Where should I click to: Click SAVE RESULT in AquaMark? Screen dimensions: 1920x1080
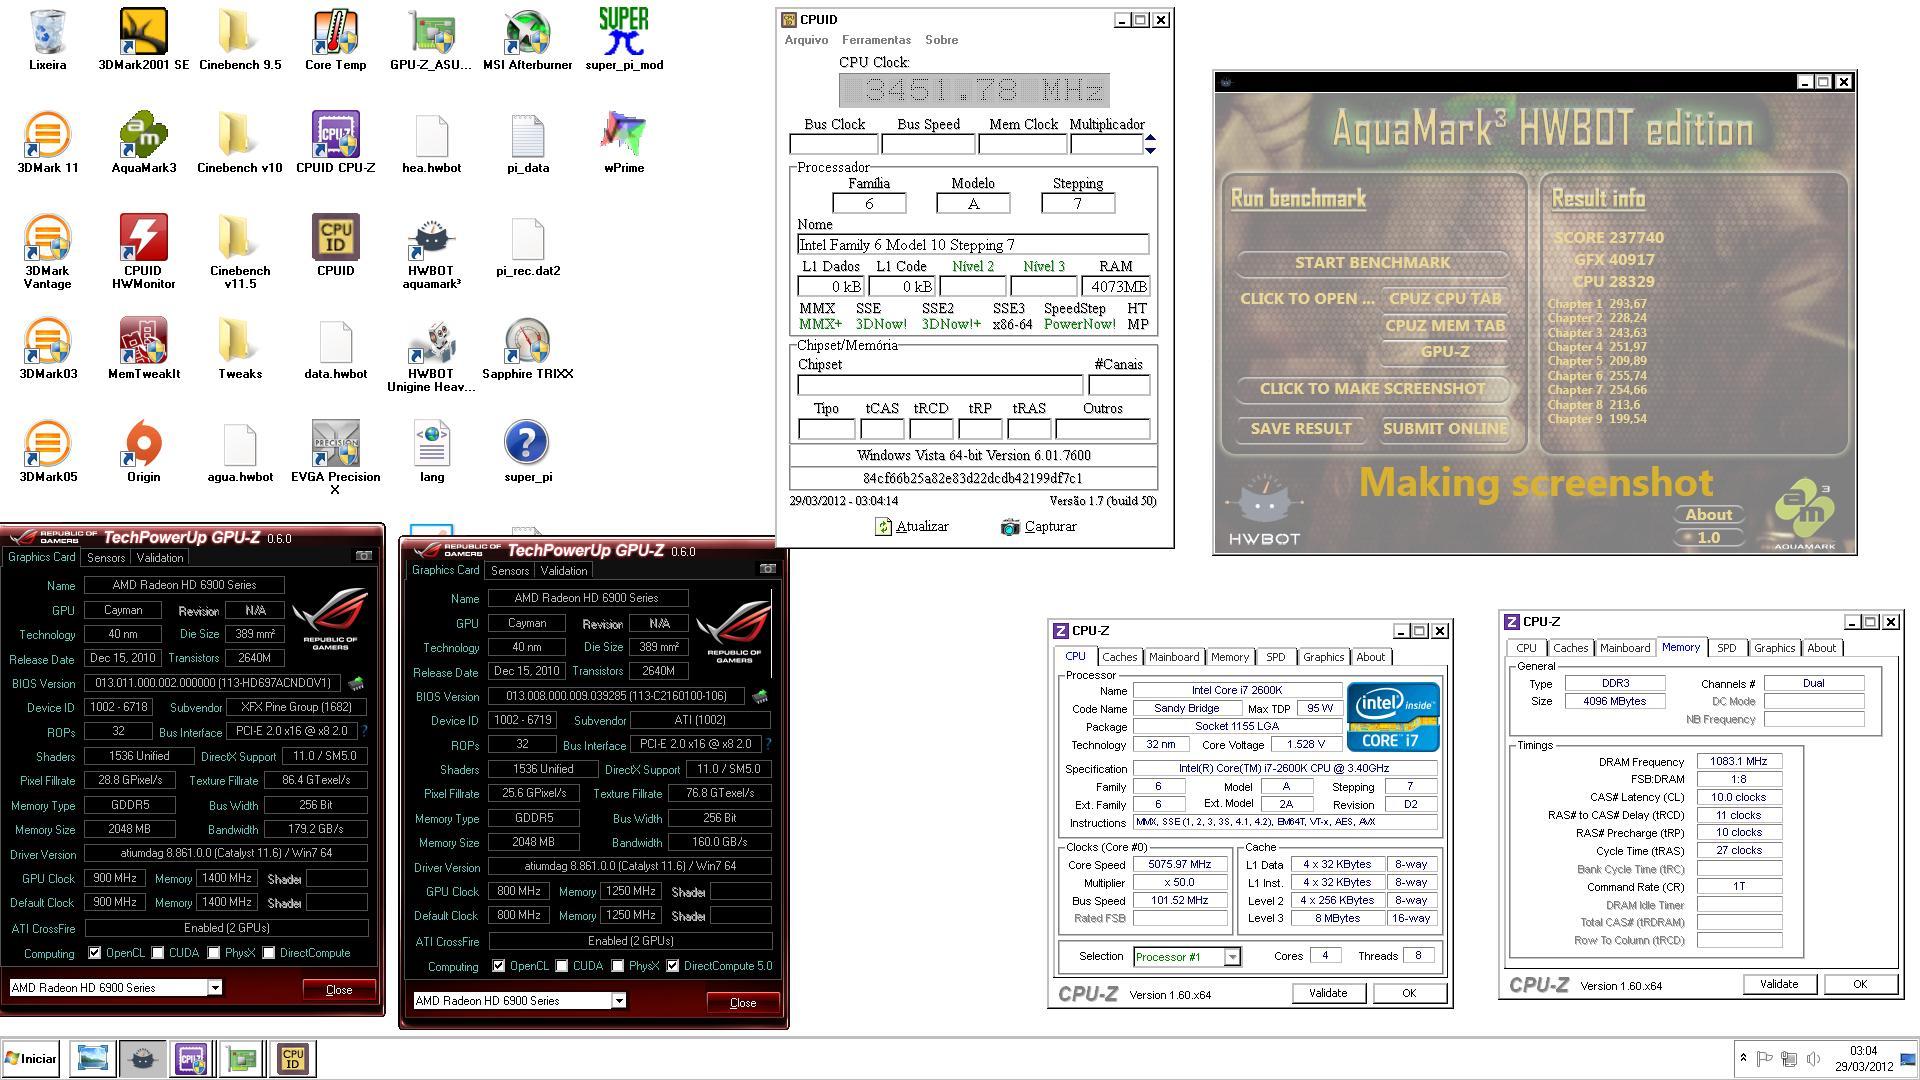[x=1300, y=429]
